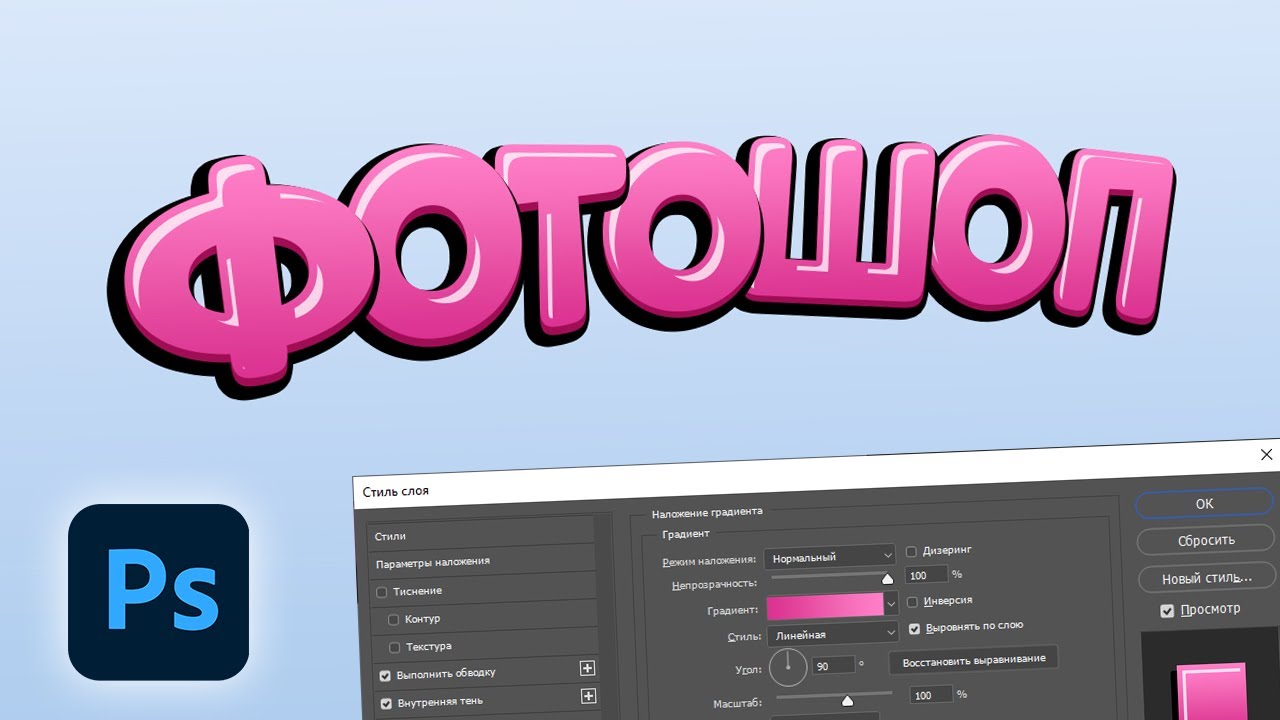Enable the Дизеринг checkbox

click(912, 551)
